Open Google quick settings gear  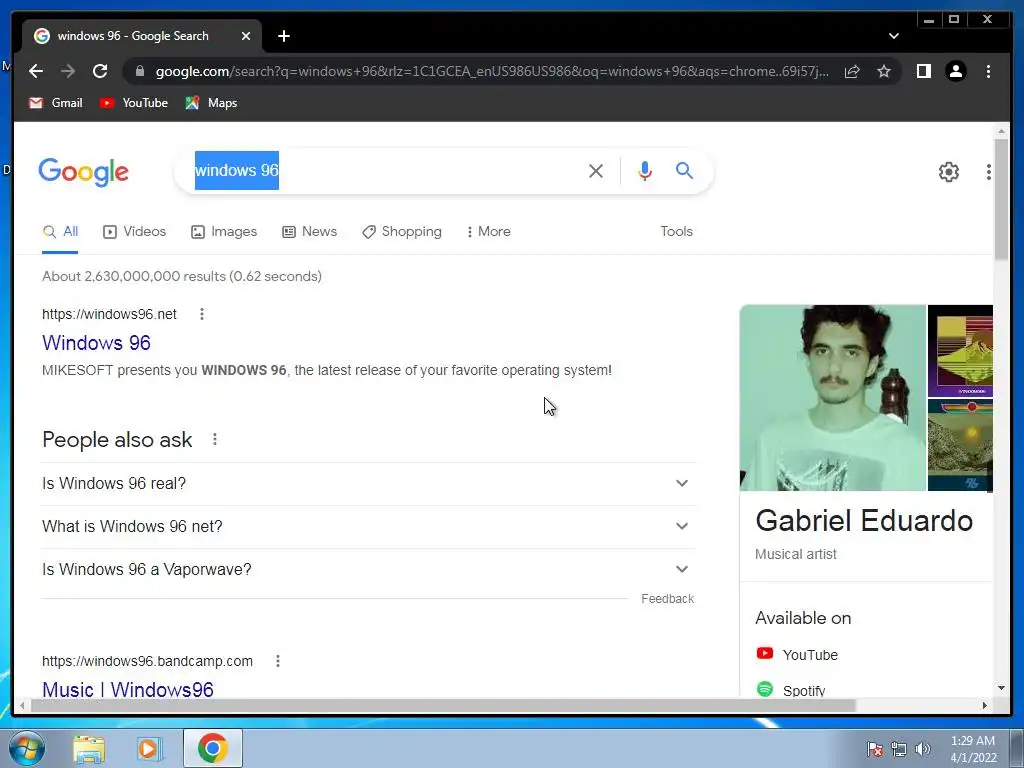pyautogui.click(x=948, y=172)
